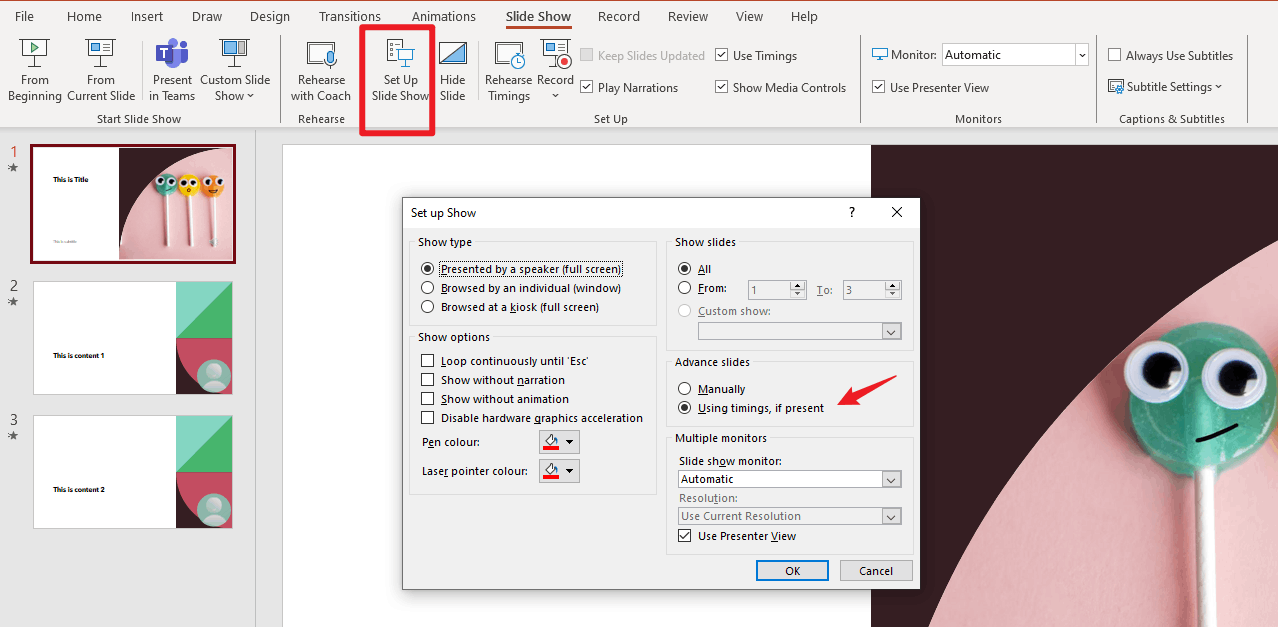This screenshot has height=627, width=1278.
Task: Click the Record slideshow icon
Action: point(555,53)
